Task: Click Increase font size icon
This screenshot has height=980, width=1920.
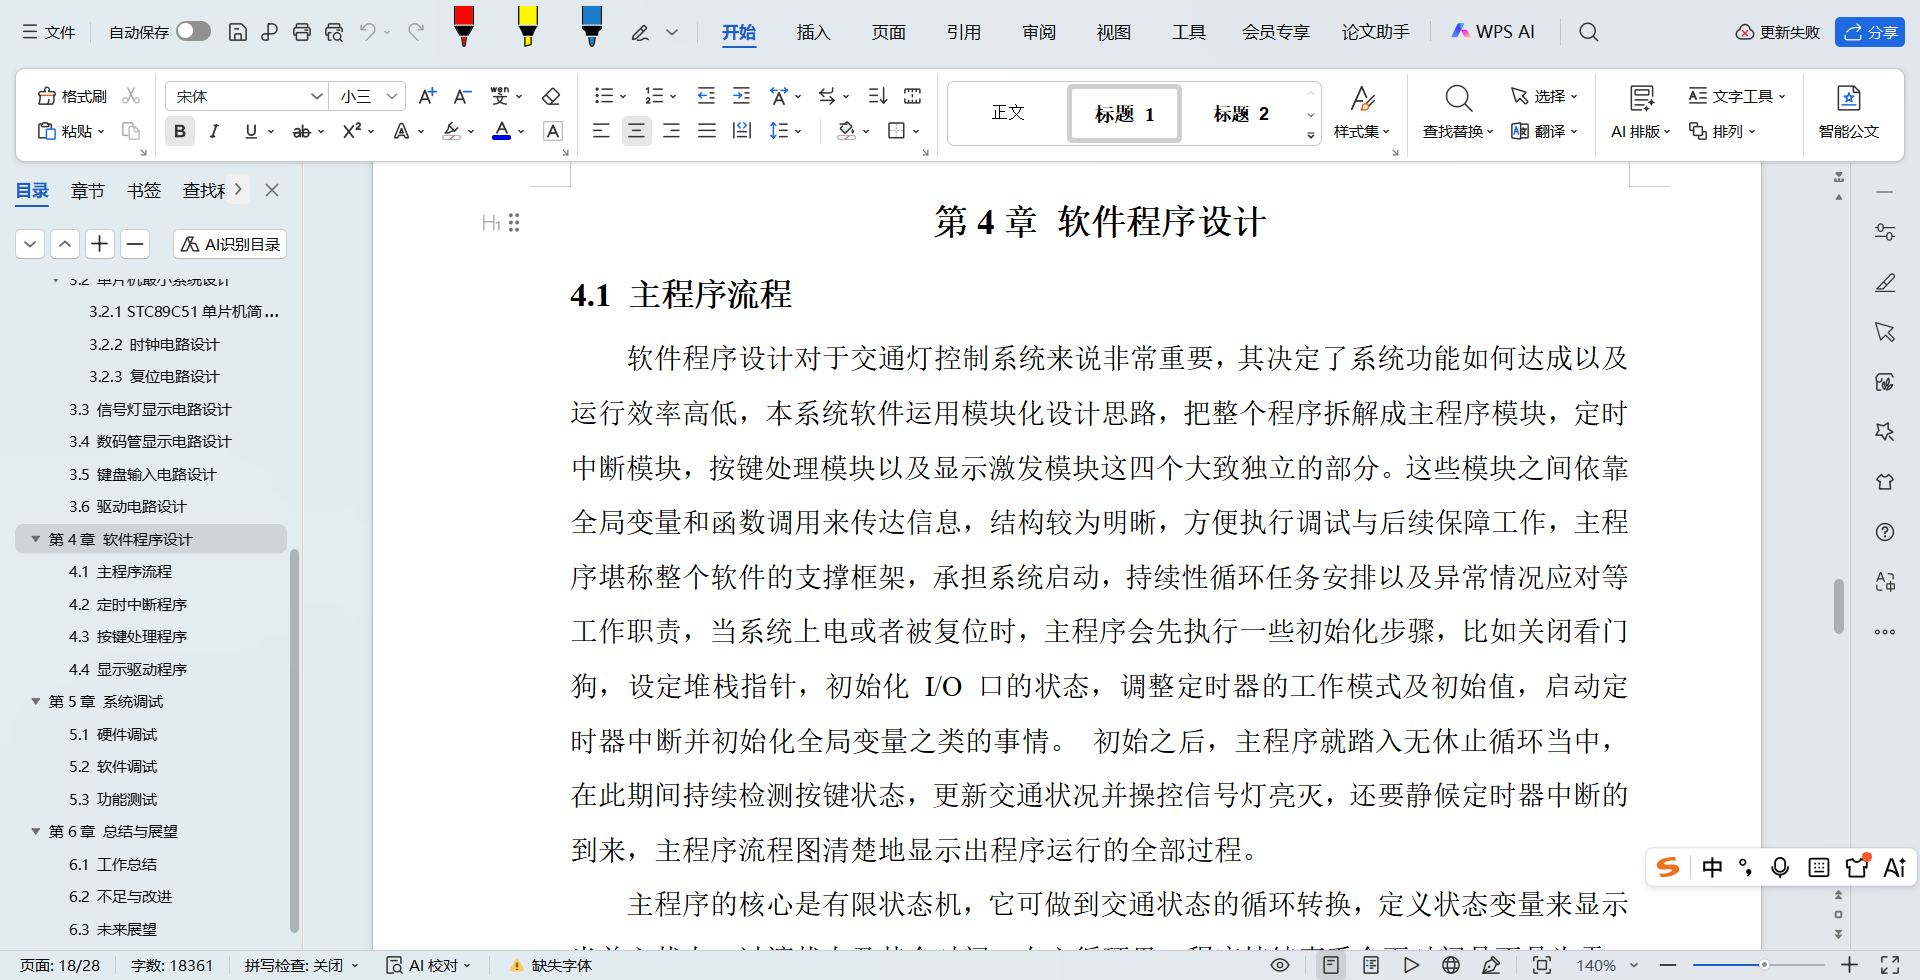Action: [427, 96]
